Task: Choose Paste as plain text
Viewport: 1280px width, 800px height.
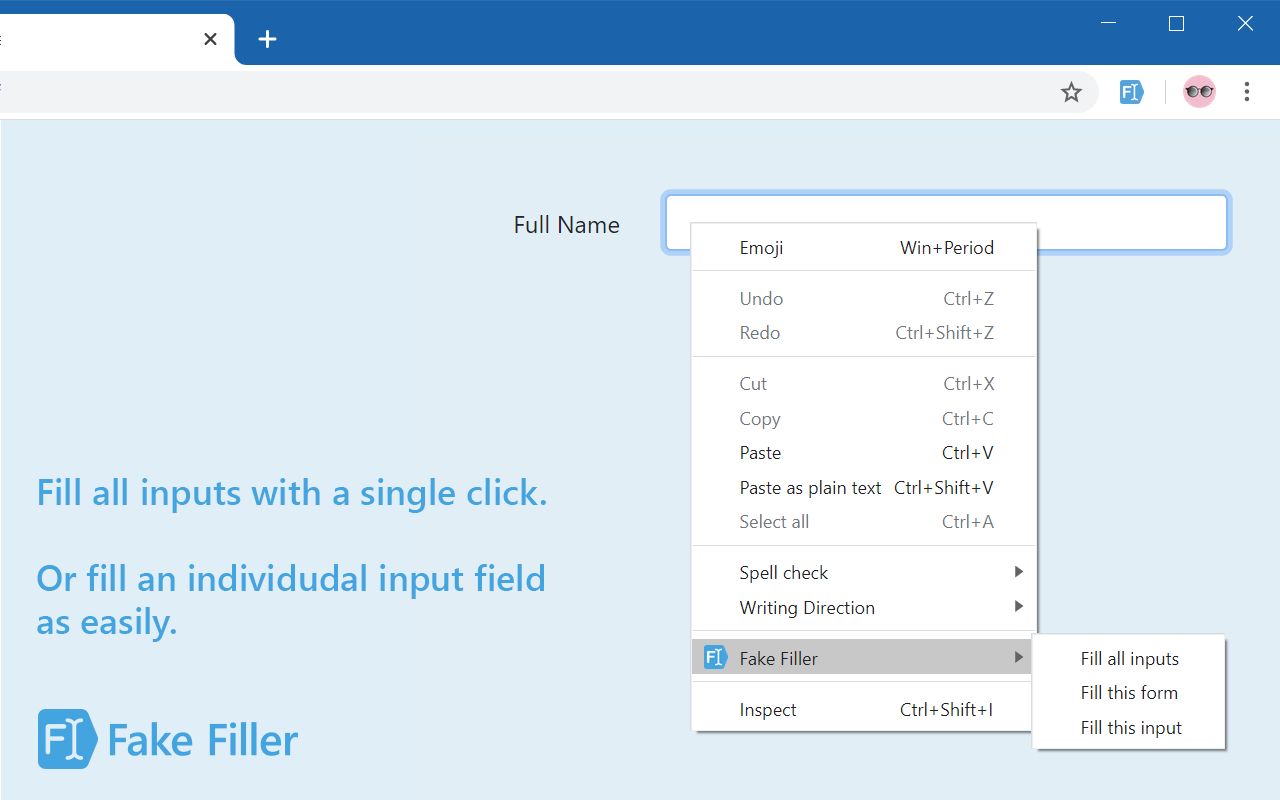Action: 810,487
